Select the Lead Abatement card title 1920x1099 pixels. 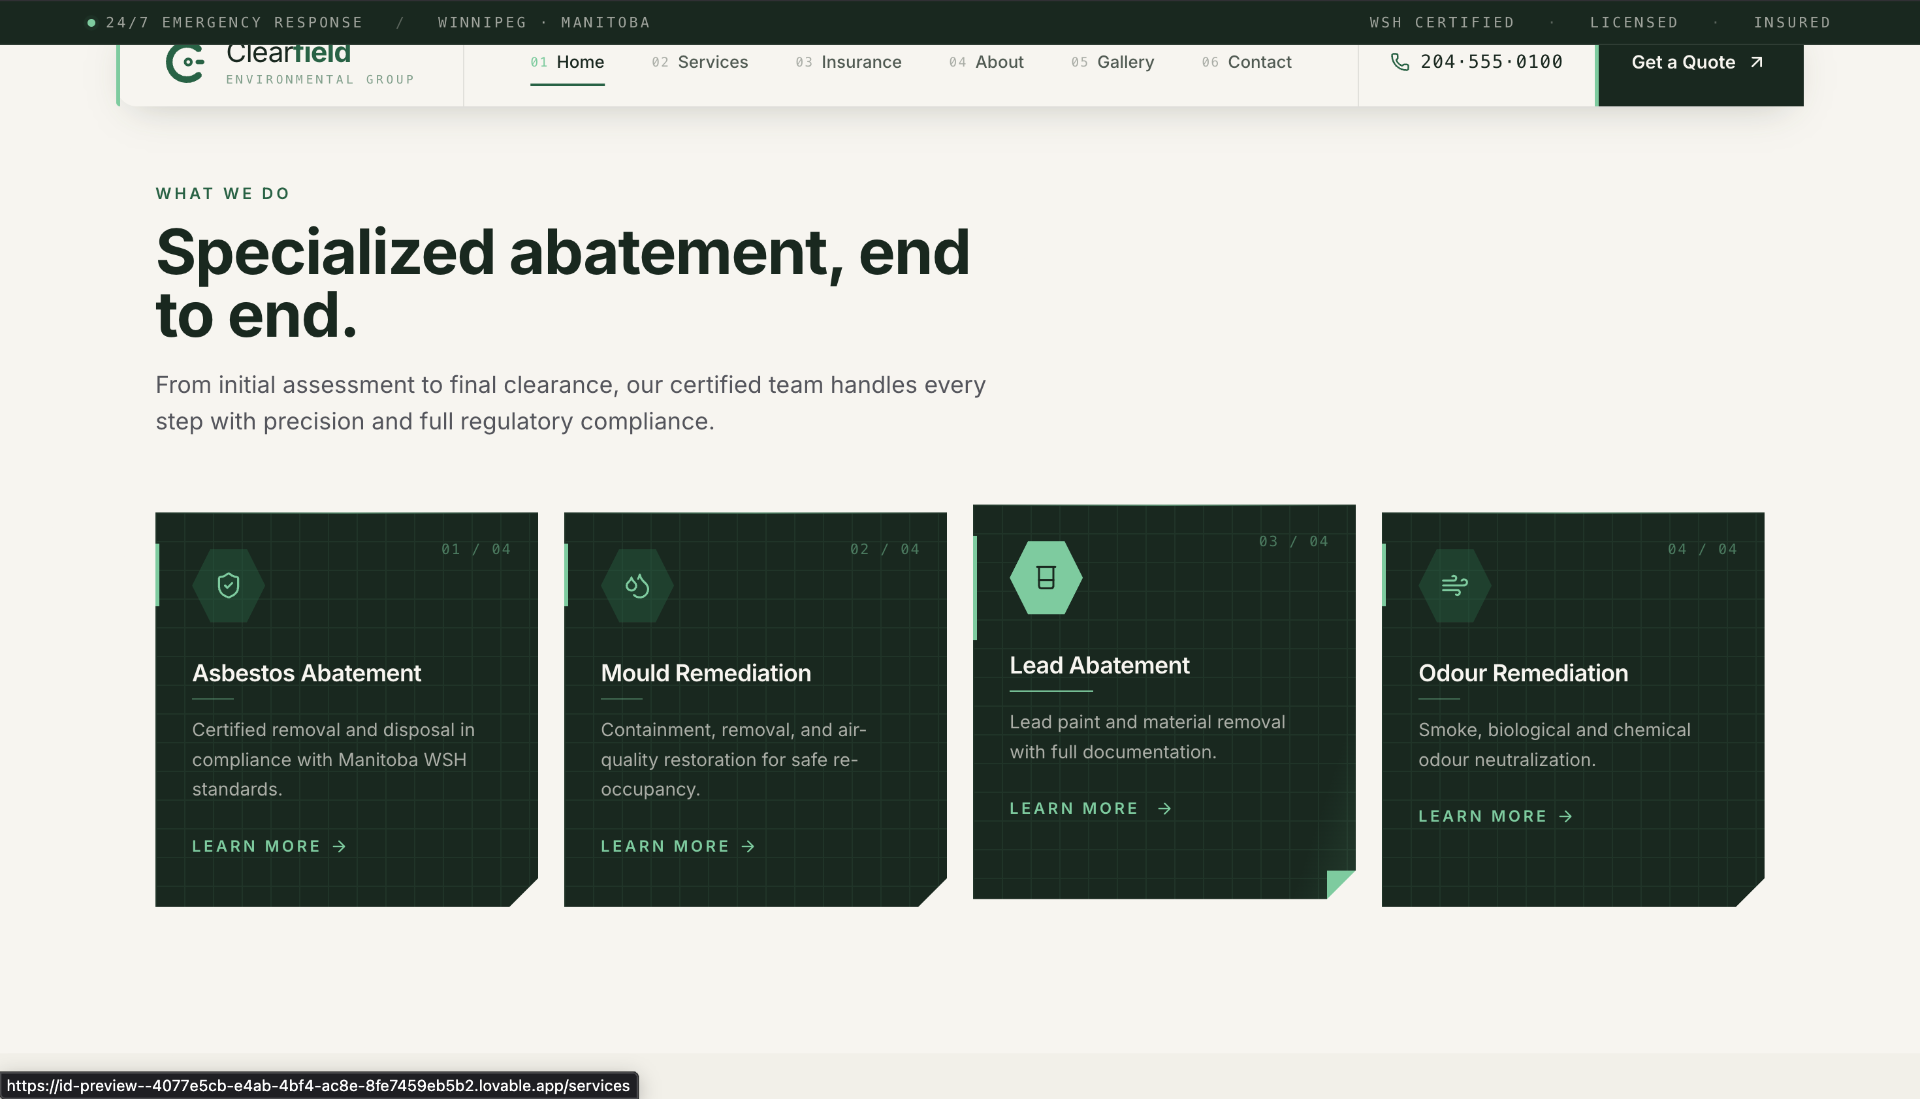point(1099,665)
